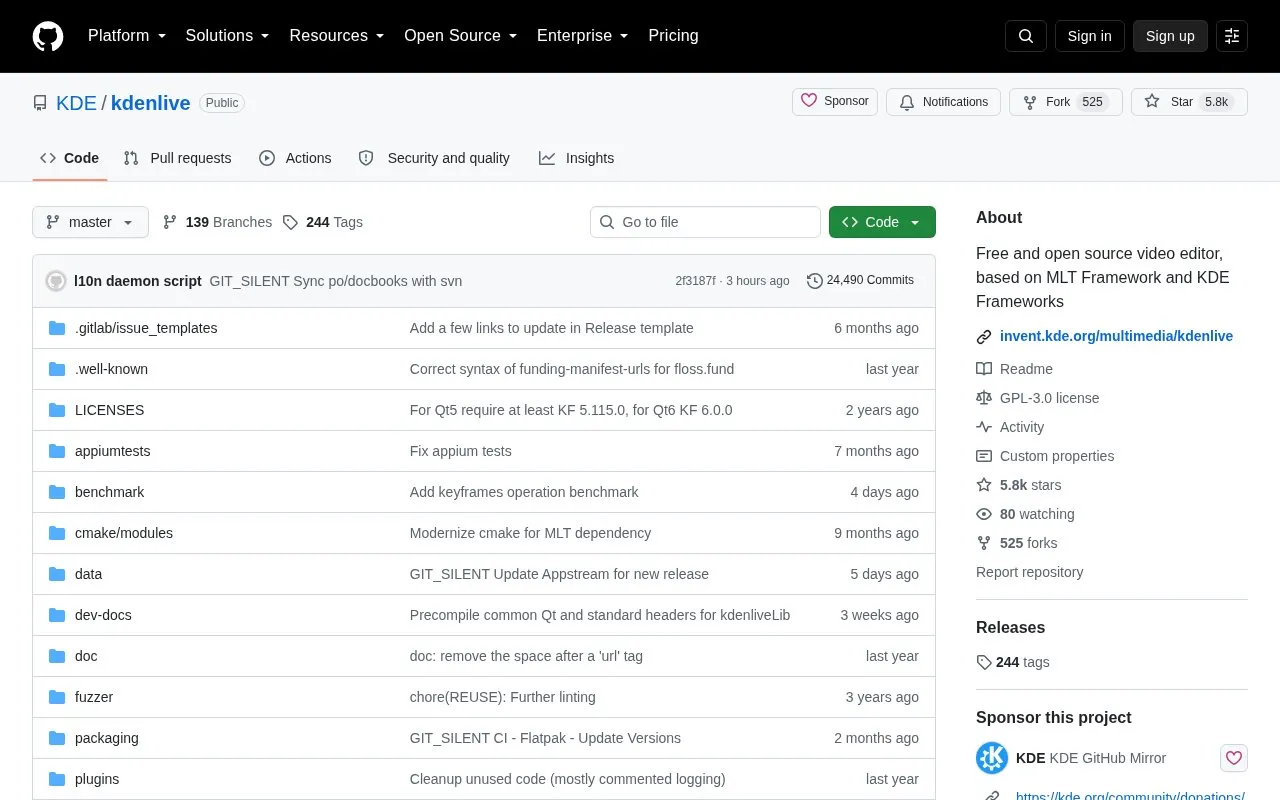1280x800 pixels.
Task: Open the Platform navigation menu
Action: (x=127, y=36)
